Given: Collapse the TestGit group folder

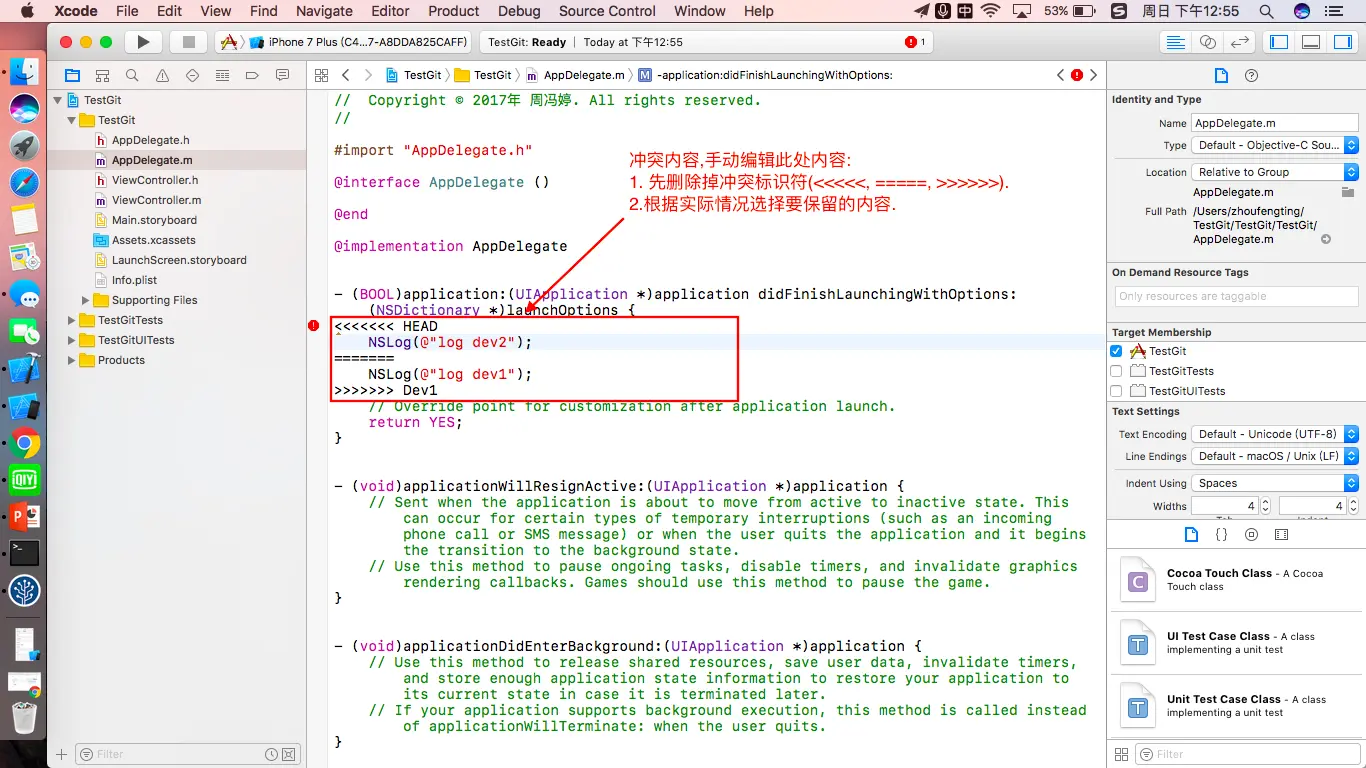Looking at the screenshot, I should click(x=72, y=120).
